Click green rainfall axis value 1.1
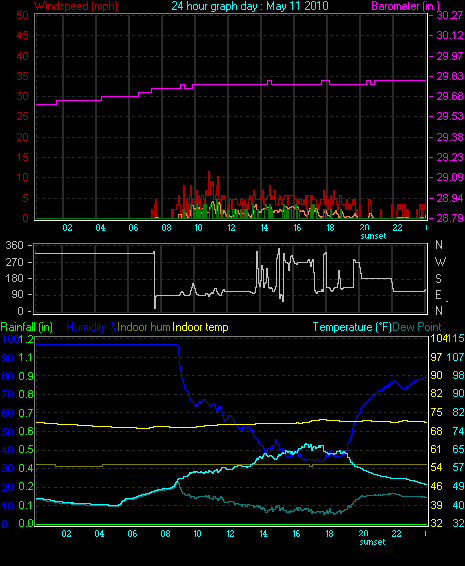The image size is (465, 566). [26, 357]
